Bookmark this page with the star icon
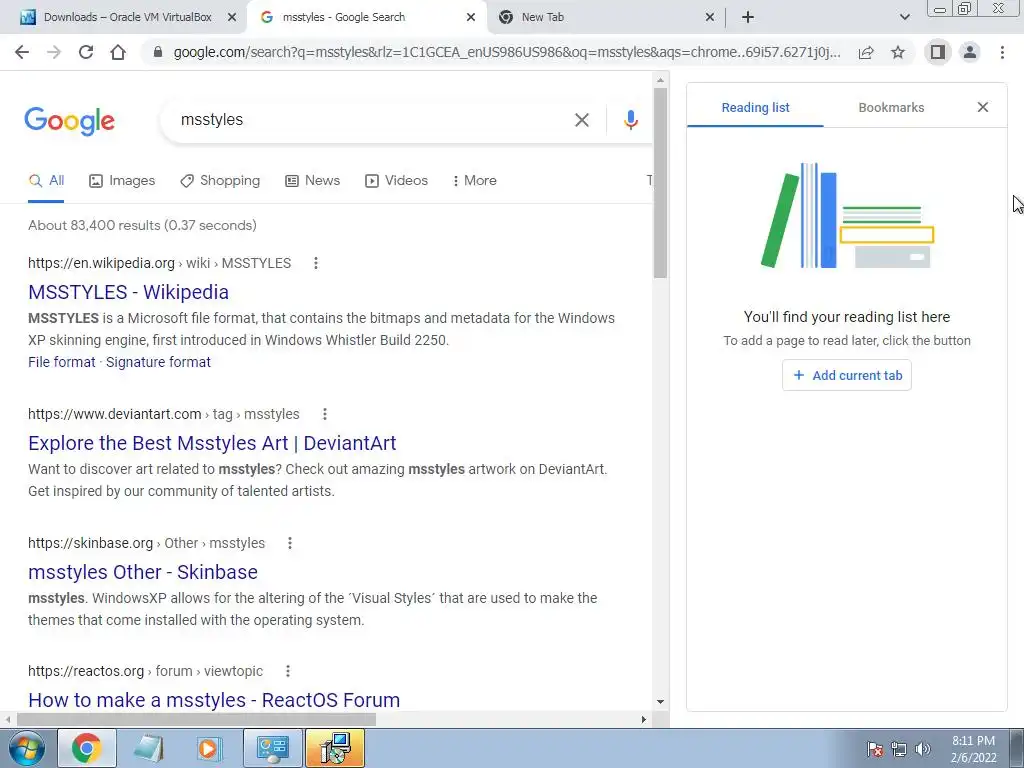Screen dimensions: 1024x768 [x=898, y=52]
